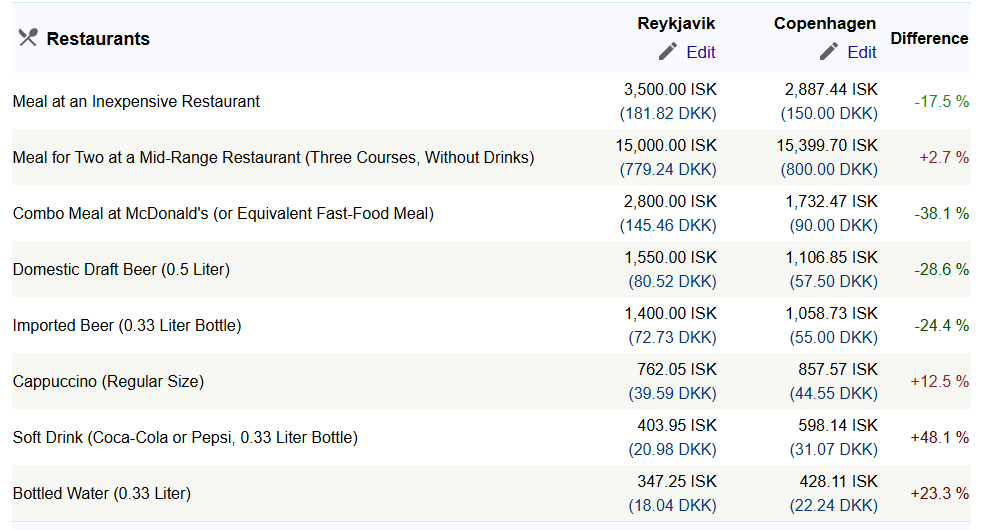
Task: Click the 1,058.73 ISK price
Action: tap(831, 313)
